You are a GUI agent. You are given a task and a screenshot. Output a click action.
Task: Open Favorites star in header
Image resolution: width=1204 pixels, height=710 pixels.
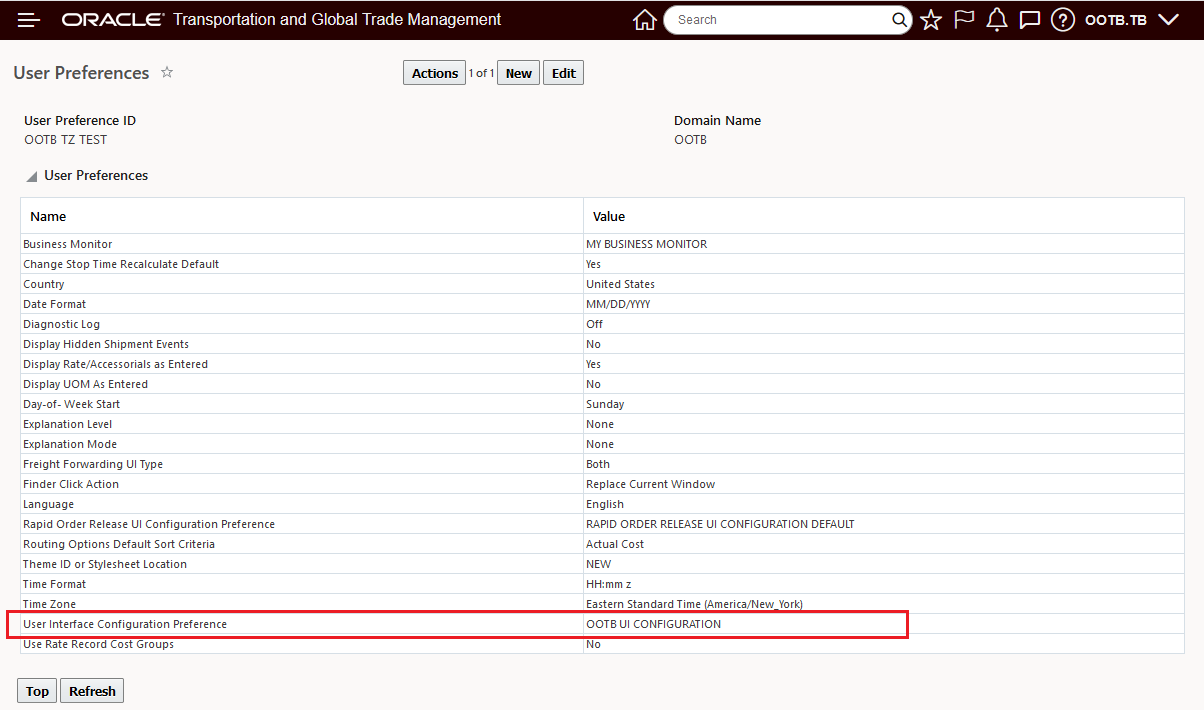[931, 20]
